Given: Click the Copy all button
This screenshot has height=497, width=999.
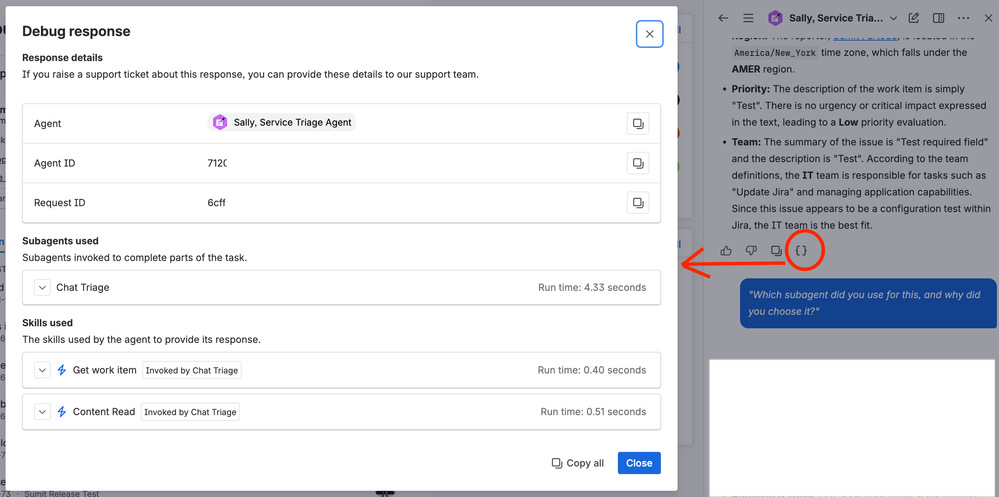Looking at the screenshot, I should coord(578,463).
